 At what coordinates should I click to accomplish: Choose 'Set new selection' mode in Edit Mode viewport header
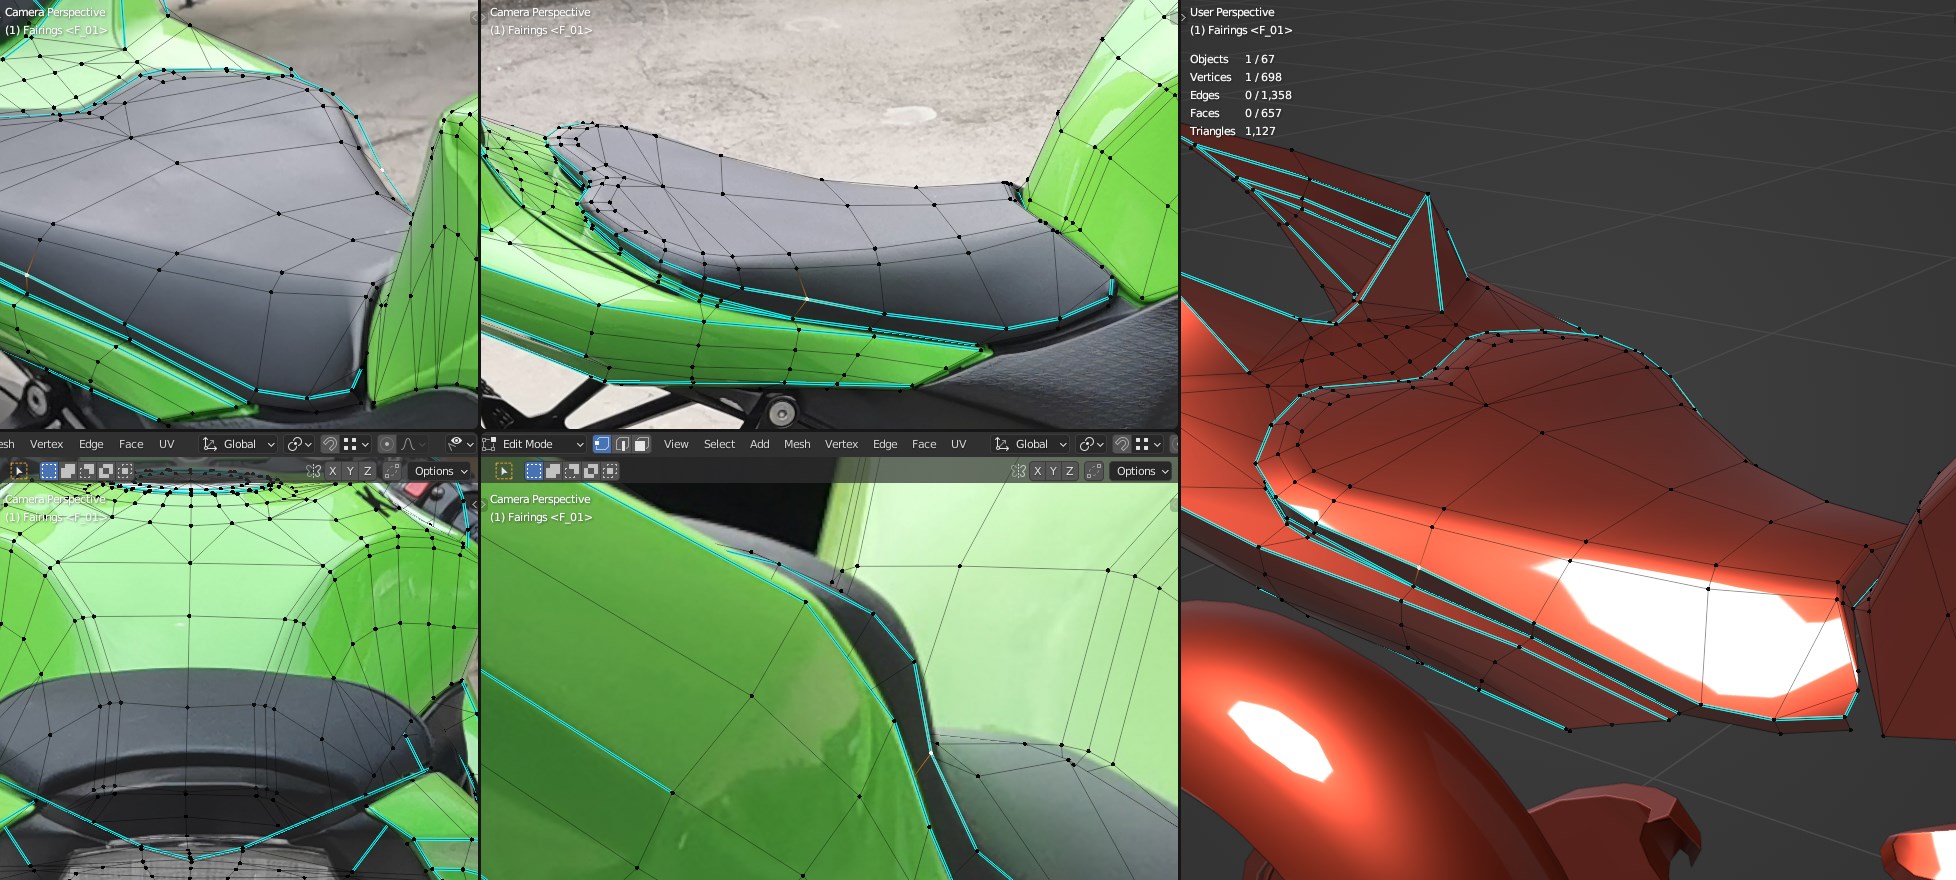click(534, 471)
